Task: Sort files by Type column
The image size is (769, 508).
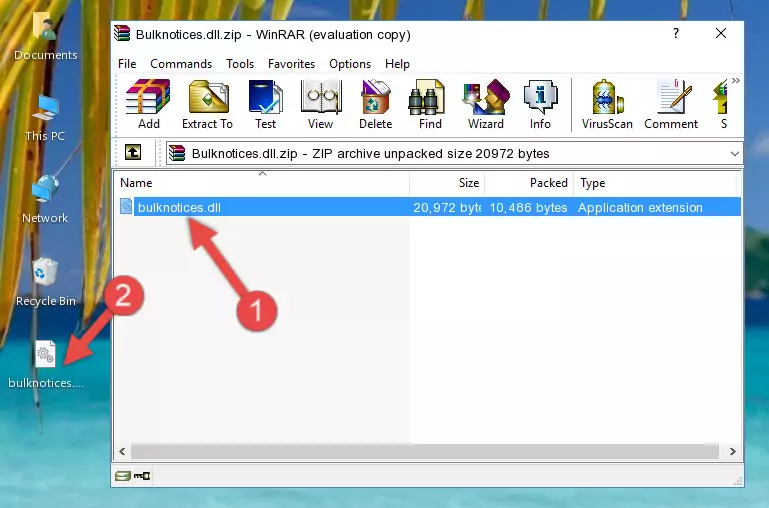Action: (655, 183)
